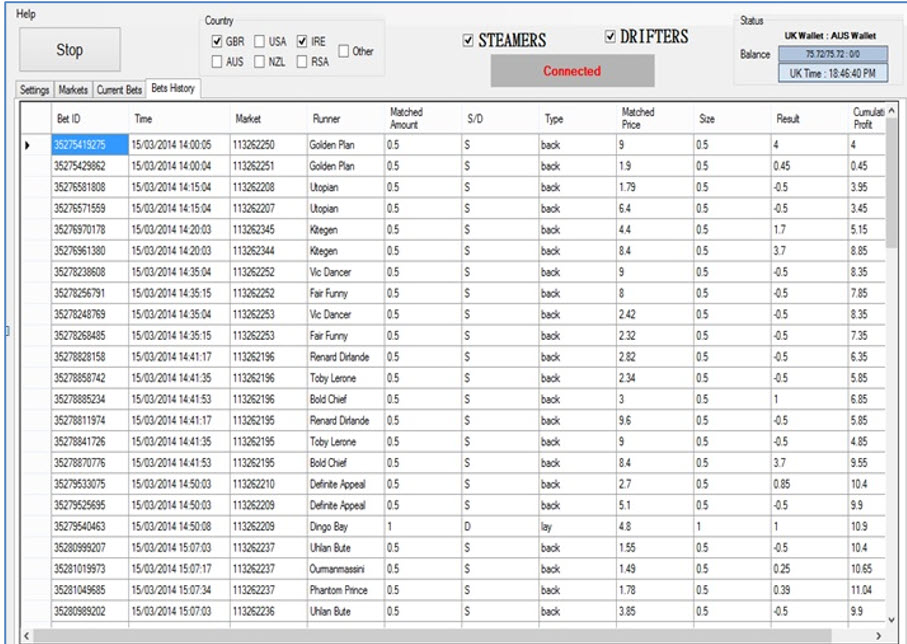The height and width of the screenshot is (644, 907).
Task: Click the S/D column header
Action: 500,119
